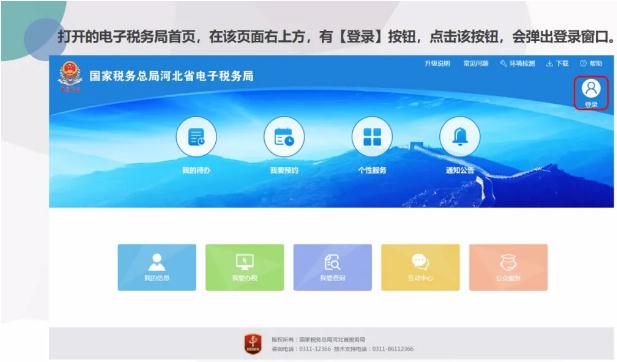Run 环境检测 from the top bar
Screen dimensions: 617x362
pyautogui.click(x=517, y=63)
